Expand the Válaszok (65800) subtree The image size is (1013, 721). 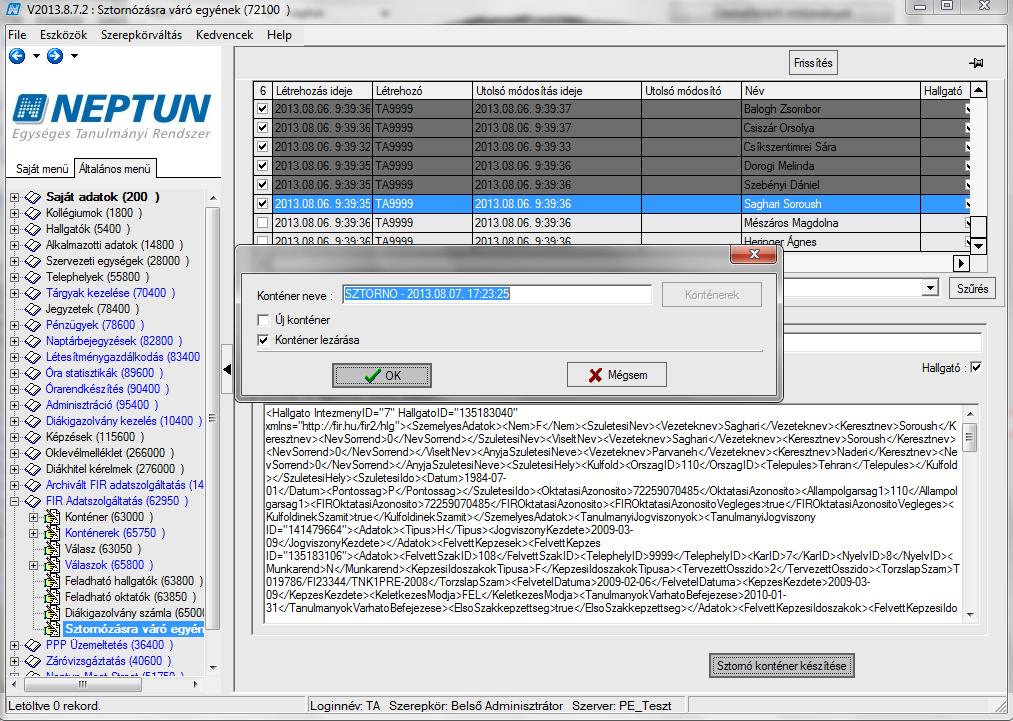pos(34,565)
